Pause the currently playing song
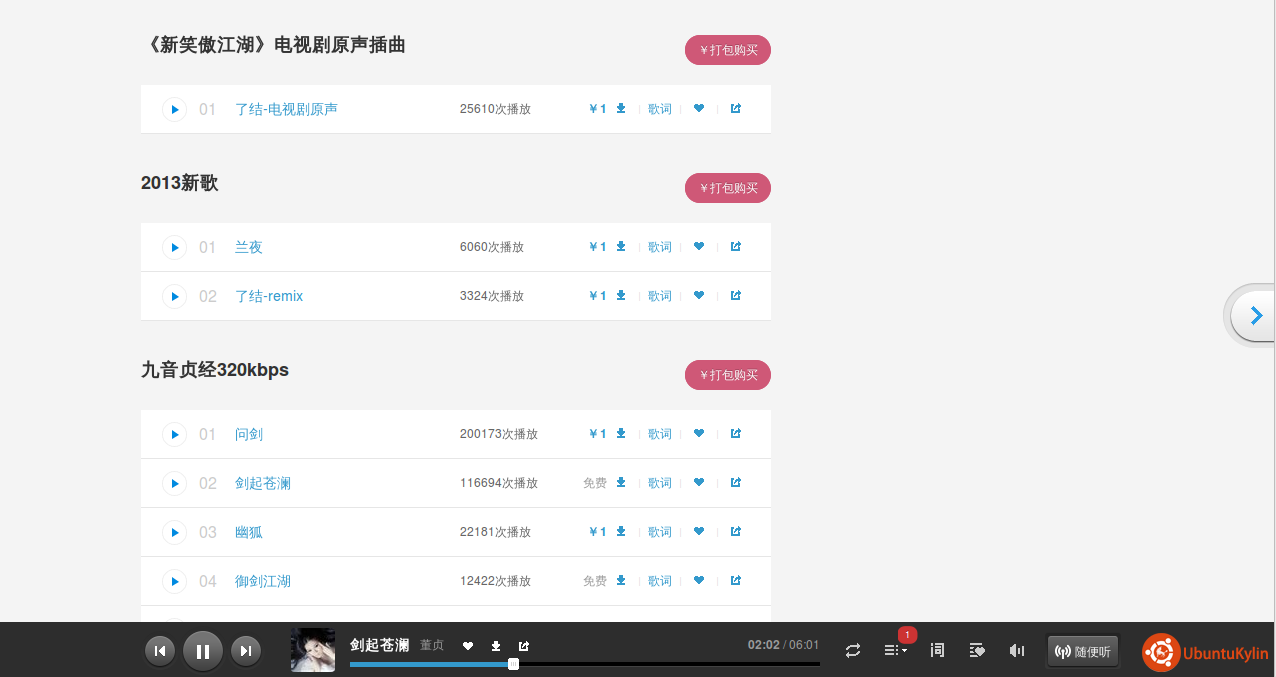1276x677 pixels. (x=203, y=652)
